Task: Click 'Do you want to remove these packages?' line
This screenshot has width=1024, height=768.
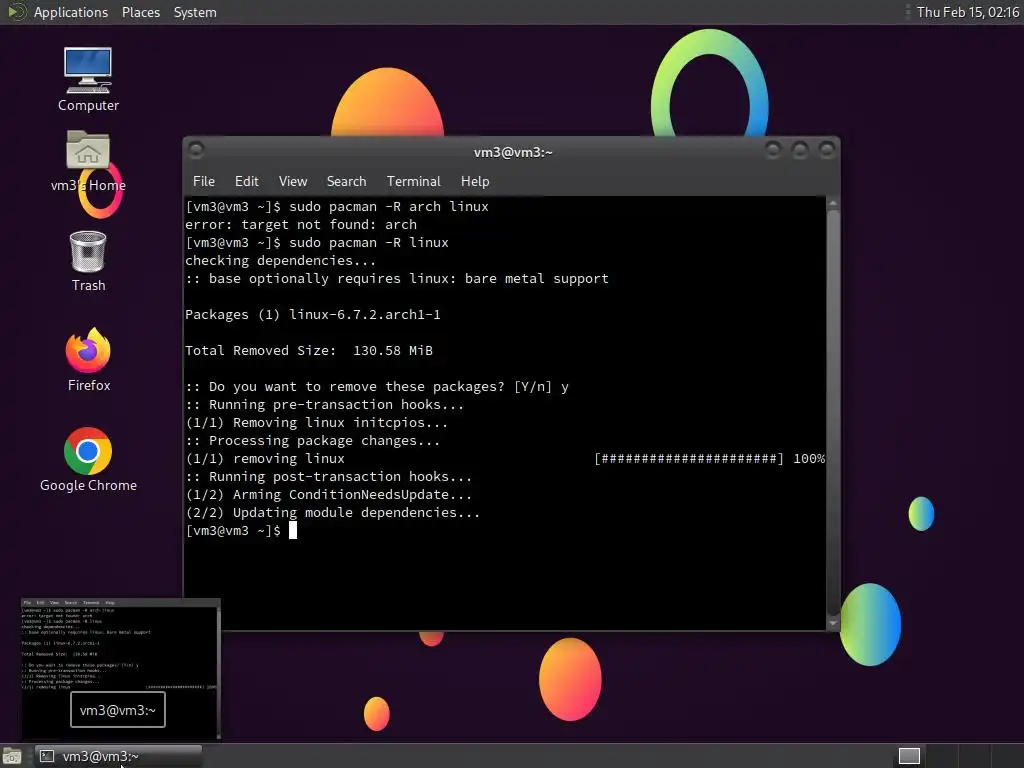Action: pos(377,387)
